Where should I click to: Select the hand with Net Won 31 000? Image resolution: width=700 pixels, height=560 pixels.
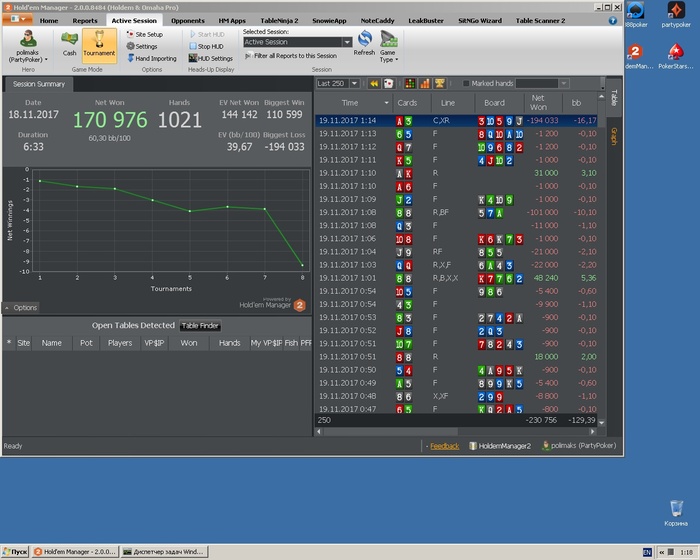pos(456,173)
